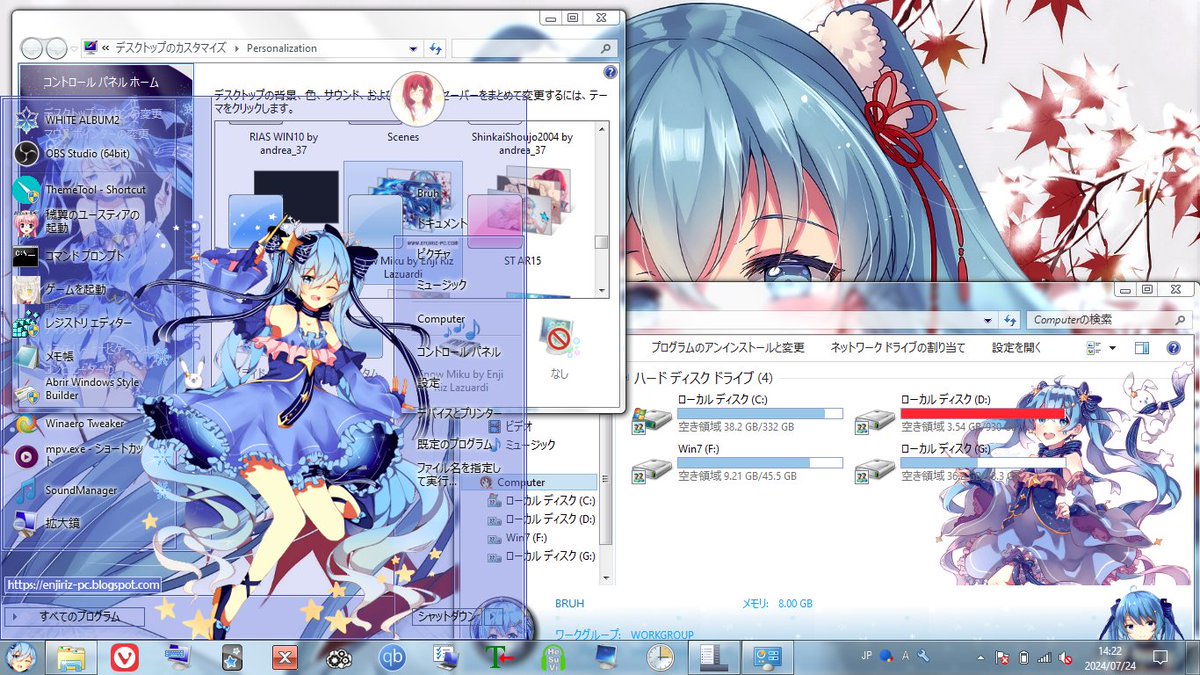Click ネットワーク ドライブの割り当て toolbar item

pos(898,348)
